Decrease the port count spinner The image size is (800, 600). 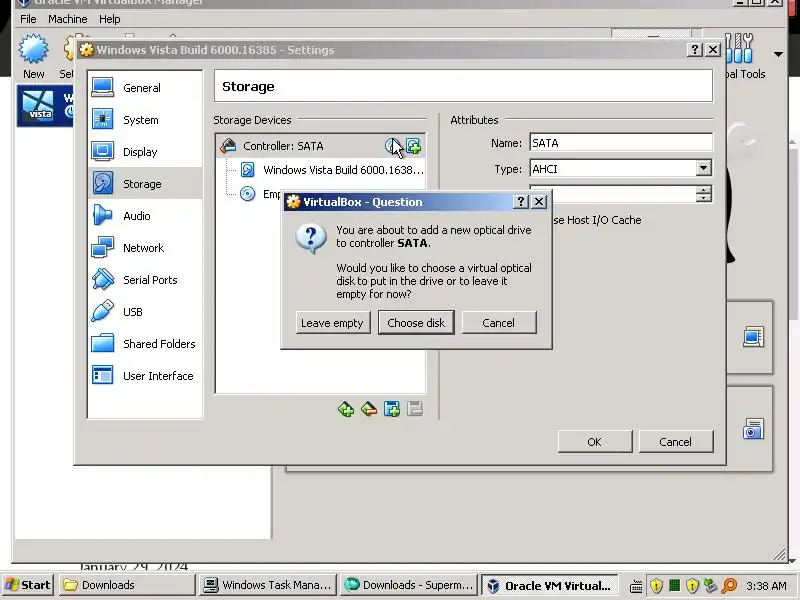pos(704,197)
